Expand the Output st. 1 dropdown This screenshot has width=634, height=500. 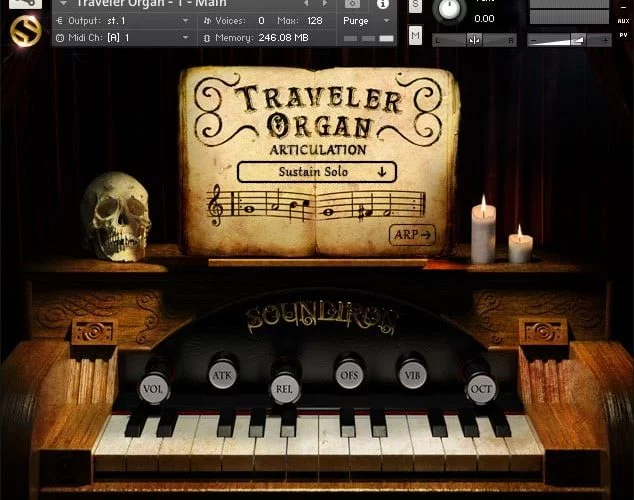(186, 21)
